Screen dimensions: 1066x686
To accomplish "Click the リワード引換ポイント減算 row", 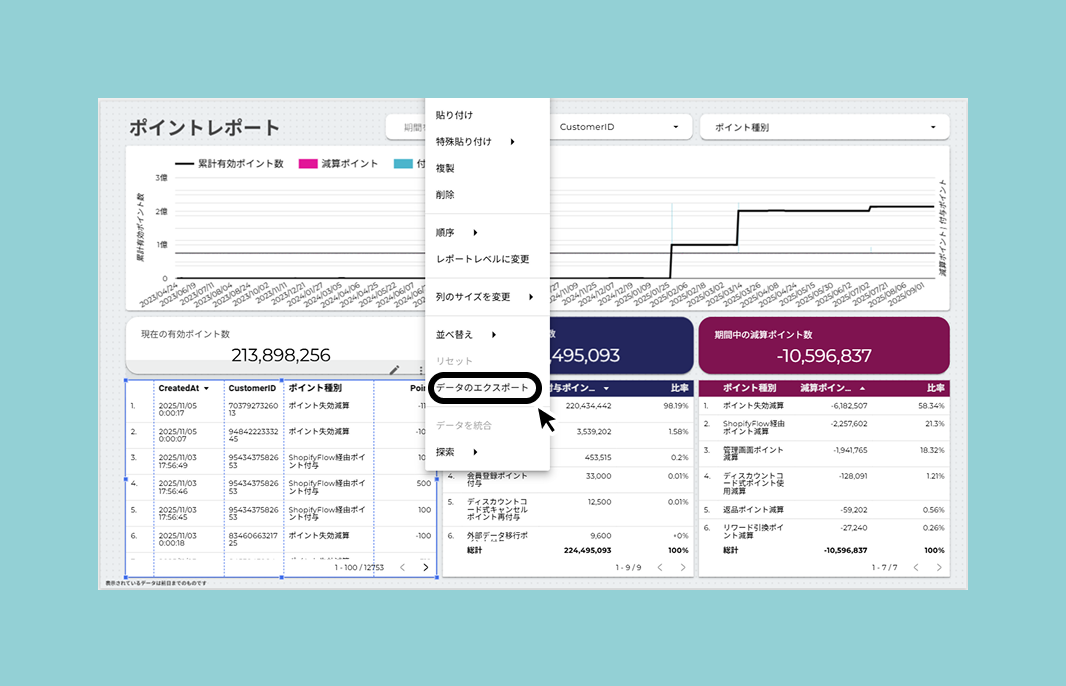I will (x=824, y=531).
